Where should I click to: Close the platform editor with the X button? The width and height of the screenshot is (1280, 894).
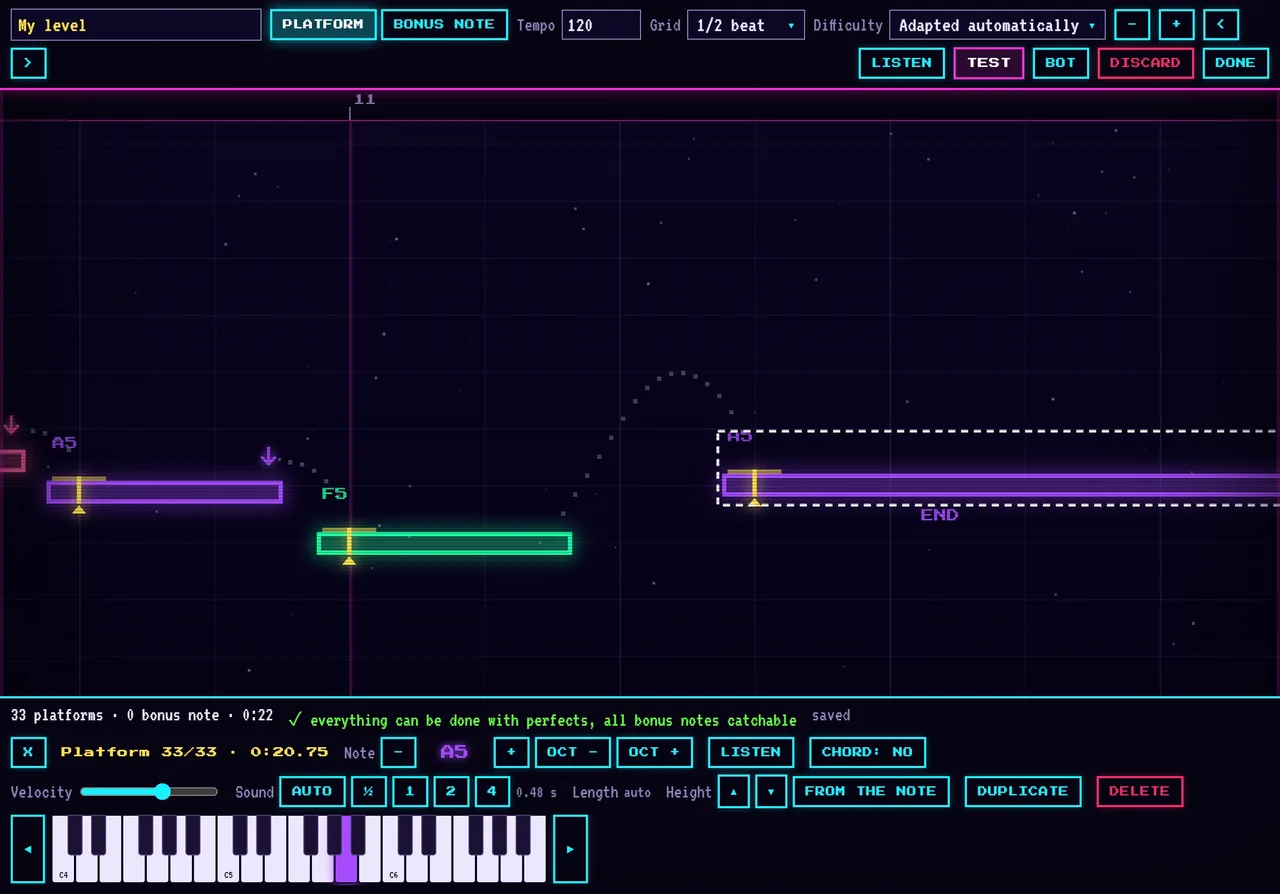click(x=28, y=752)
